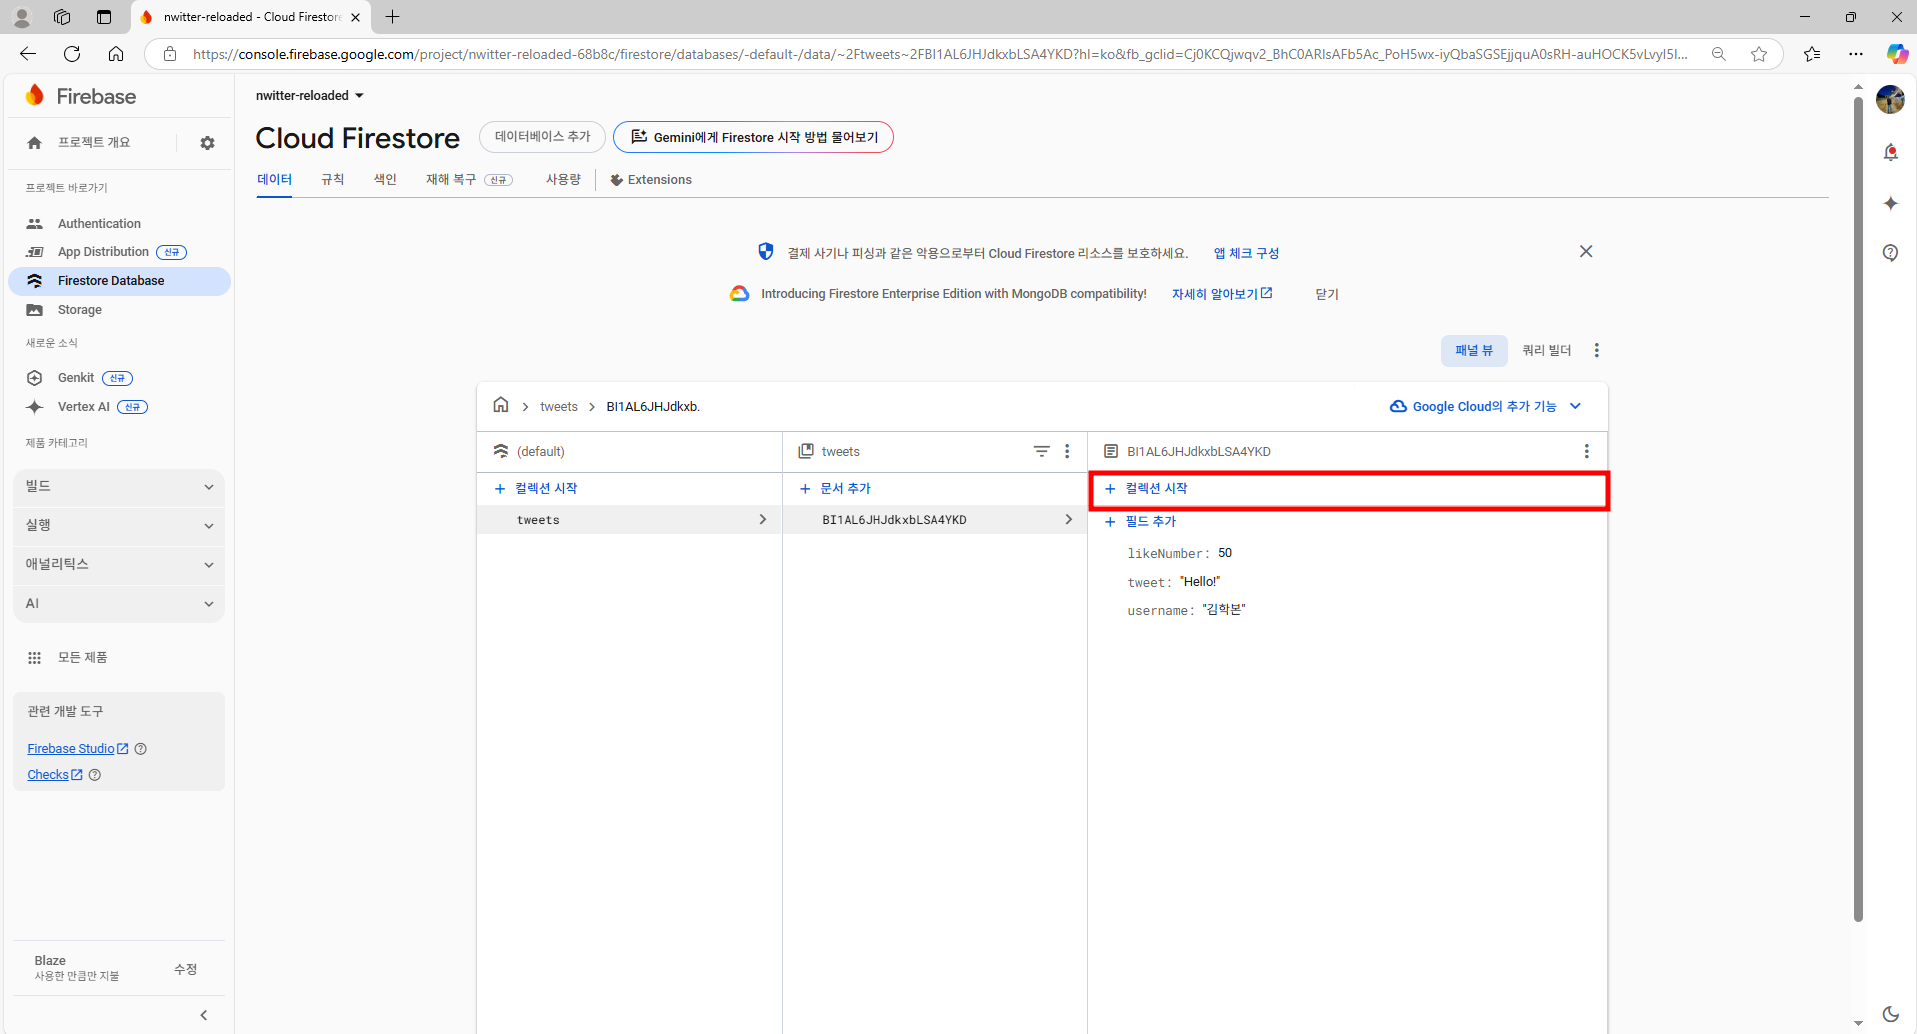Click 수정 to modify Blaze plan
The height and width of the screenshot is (1034, 1917).
(186, 969)
